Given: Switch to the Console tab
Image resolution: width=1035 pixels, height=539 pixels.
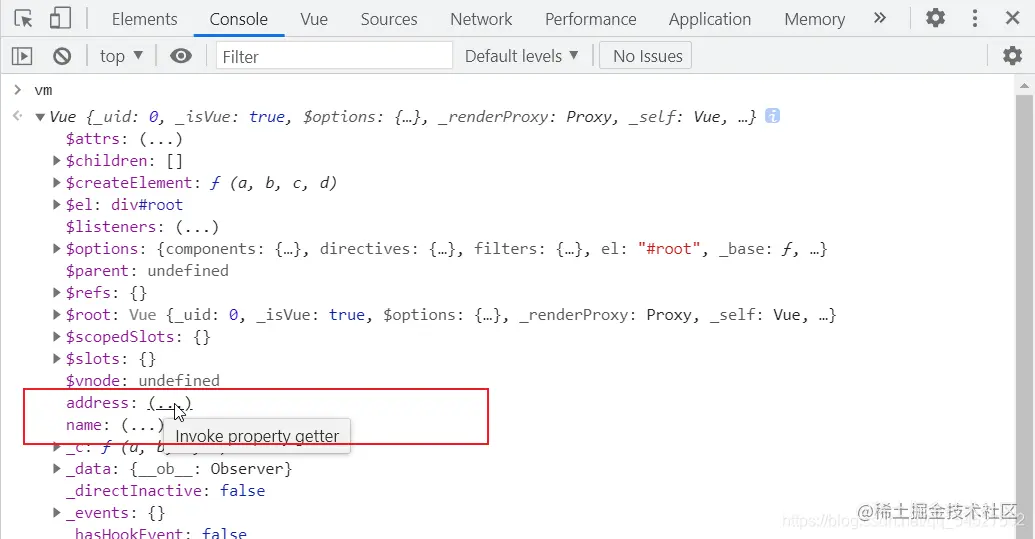Looking at the screenshot, I should click(x=238, y=19).
